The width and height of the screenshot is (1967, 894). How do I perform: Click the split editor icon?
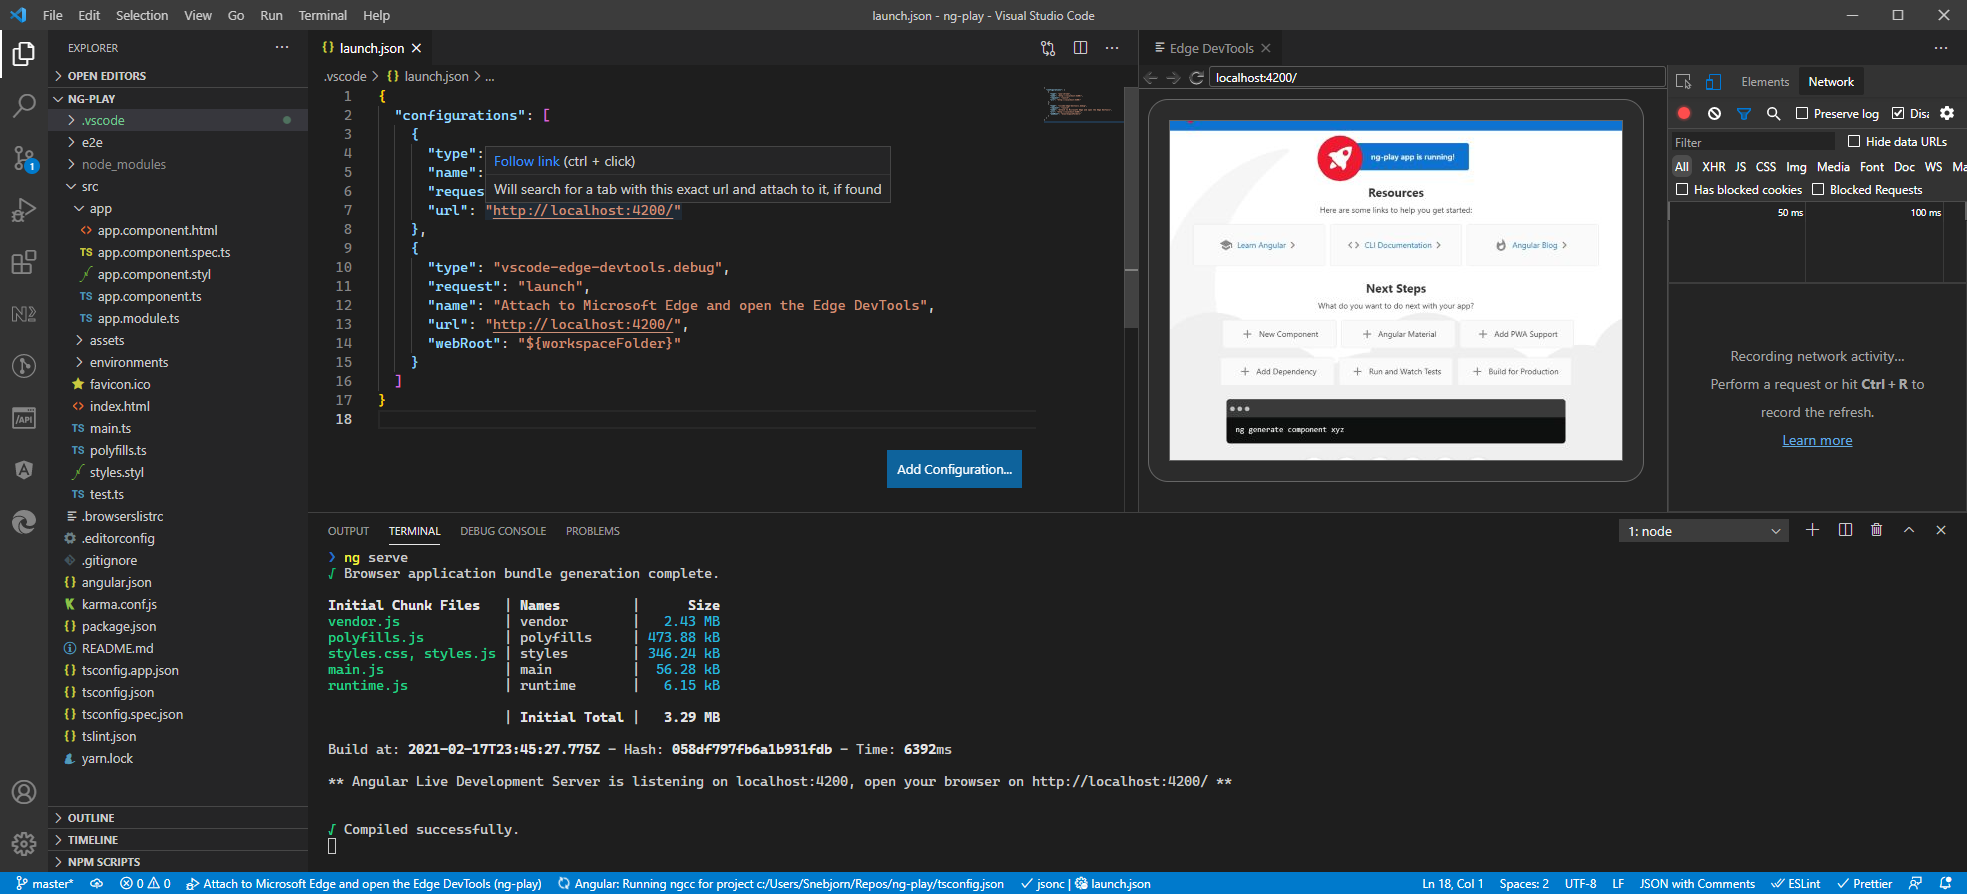pyautogui.click(x=1080, y=48)
